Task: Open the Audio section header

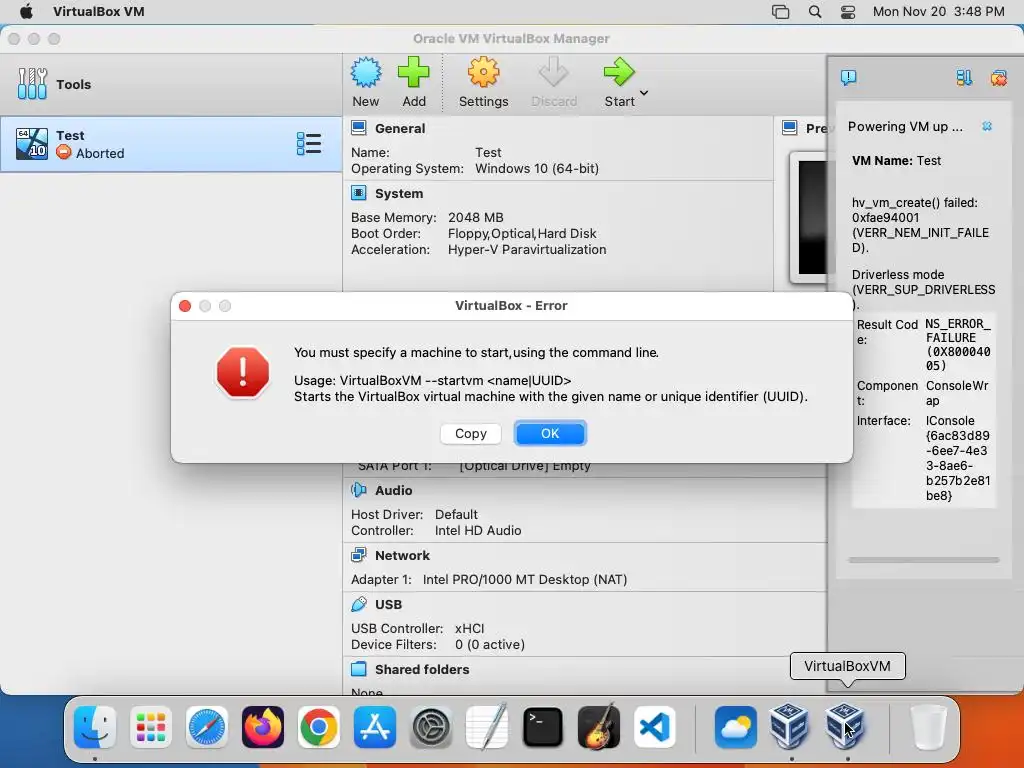Action: click(393, 490)
